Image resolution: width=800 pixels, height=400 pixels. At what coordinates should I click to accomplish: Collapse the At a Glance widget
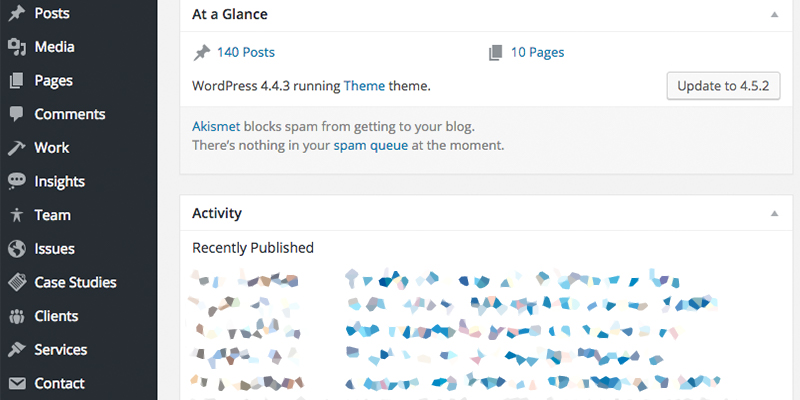(774, 15)
